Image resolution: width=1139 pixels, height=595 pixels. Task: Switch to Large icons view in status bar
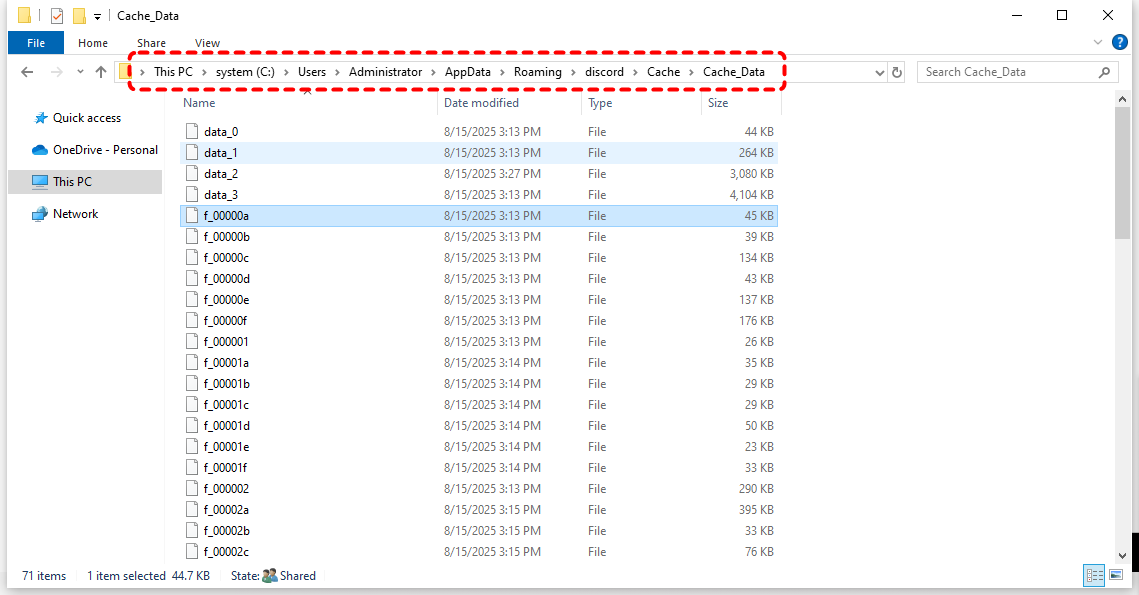pyautogui.click(x=1116, y=575)
